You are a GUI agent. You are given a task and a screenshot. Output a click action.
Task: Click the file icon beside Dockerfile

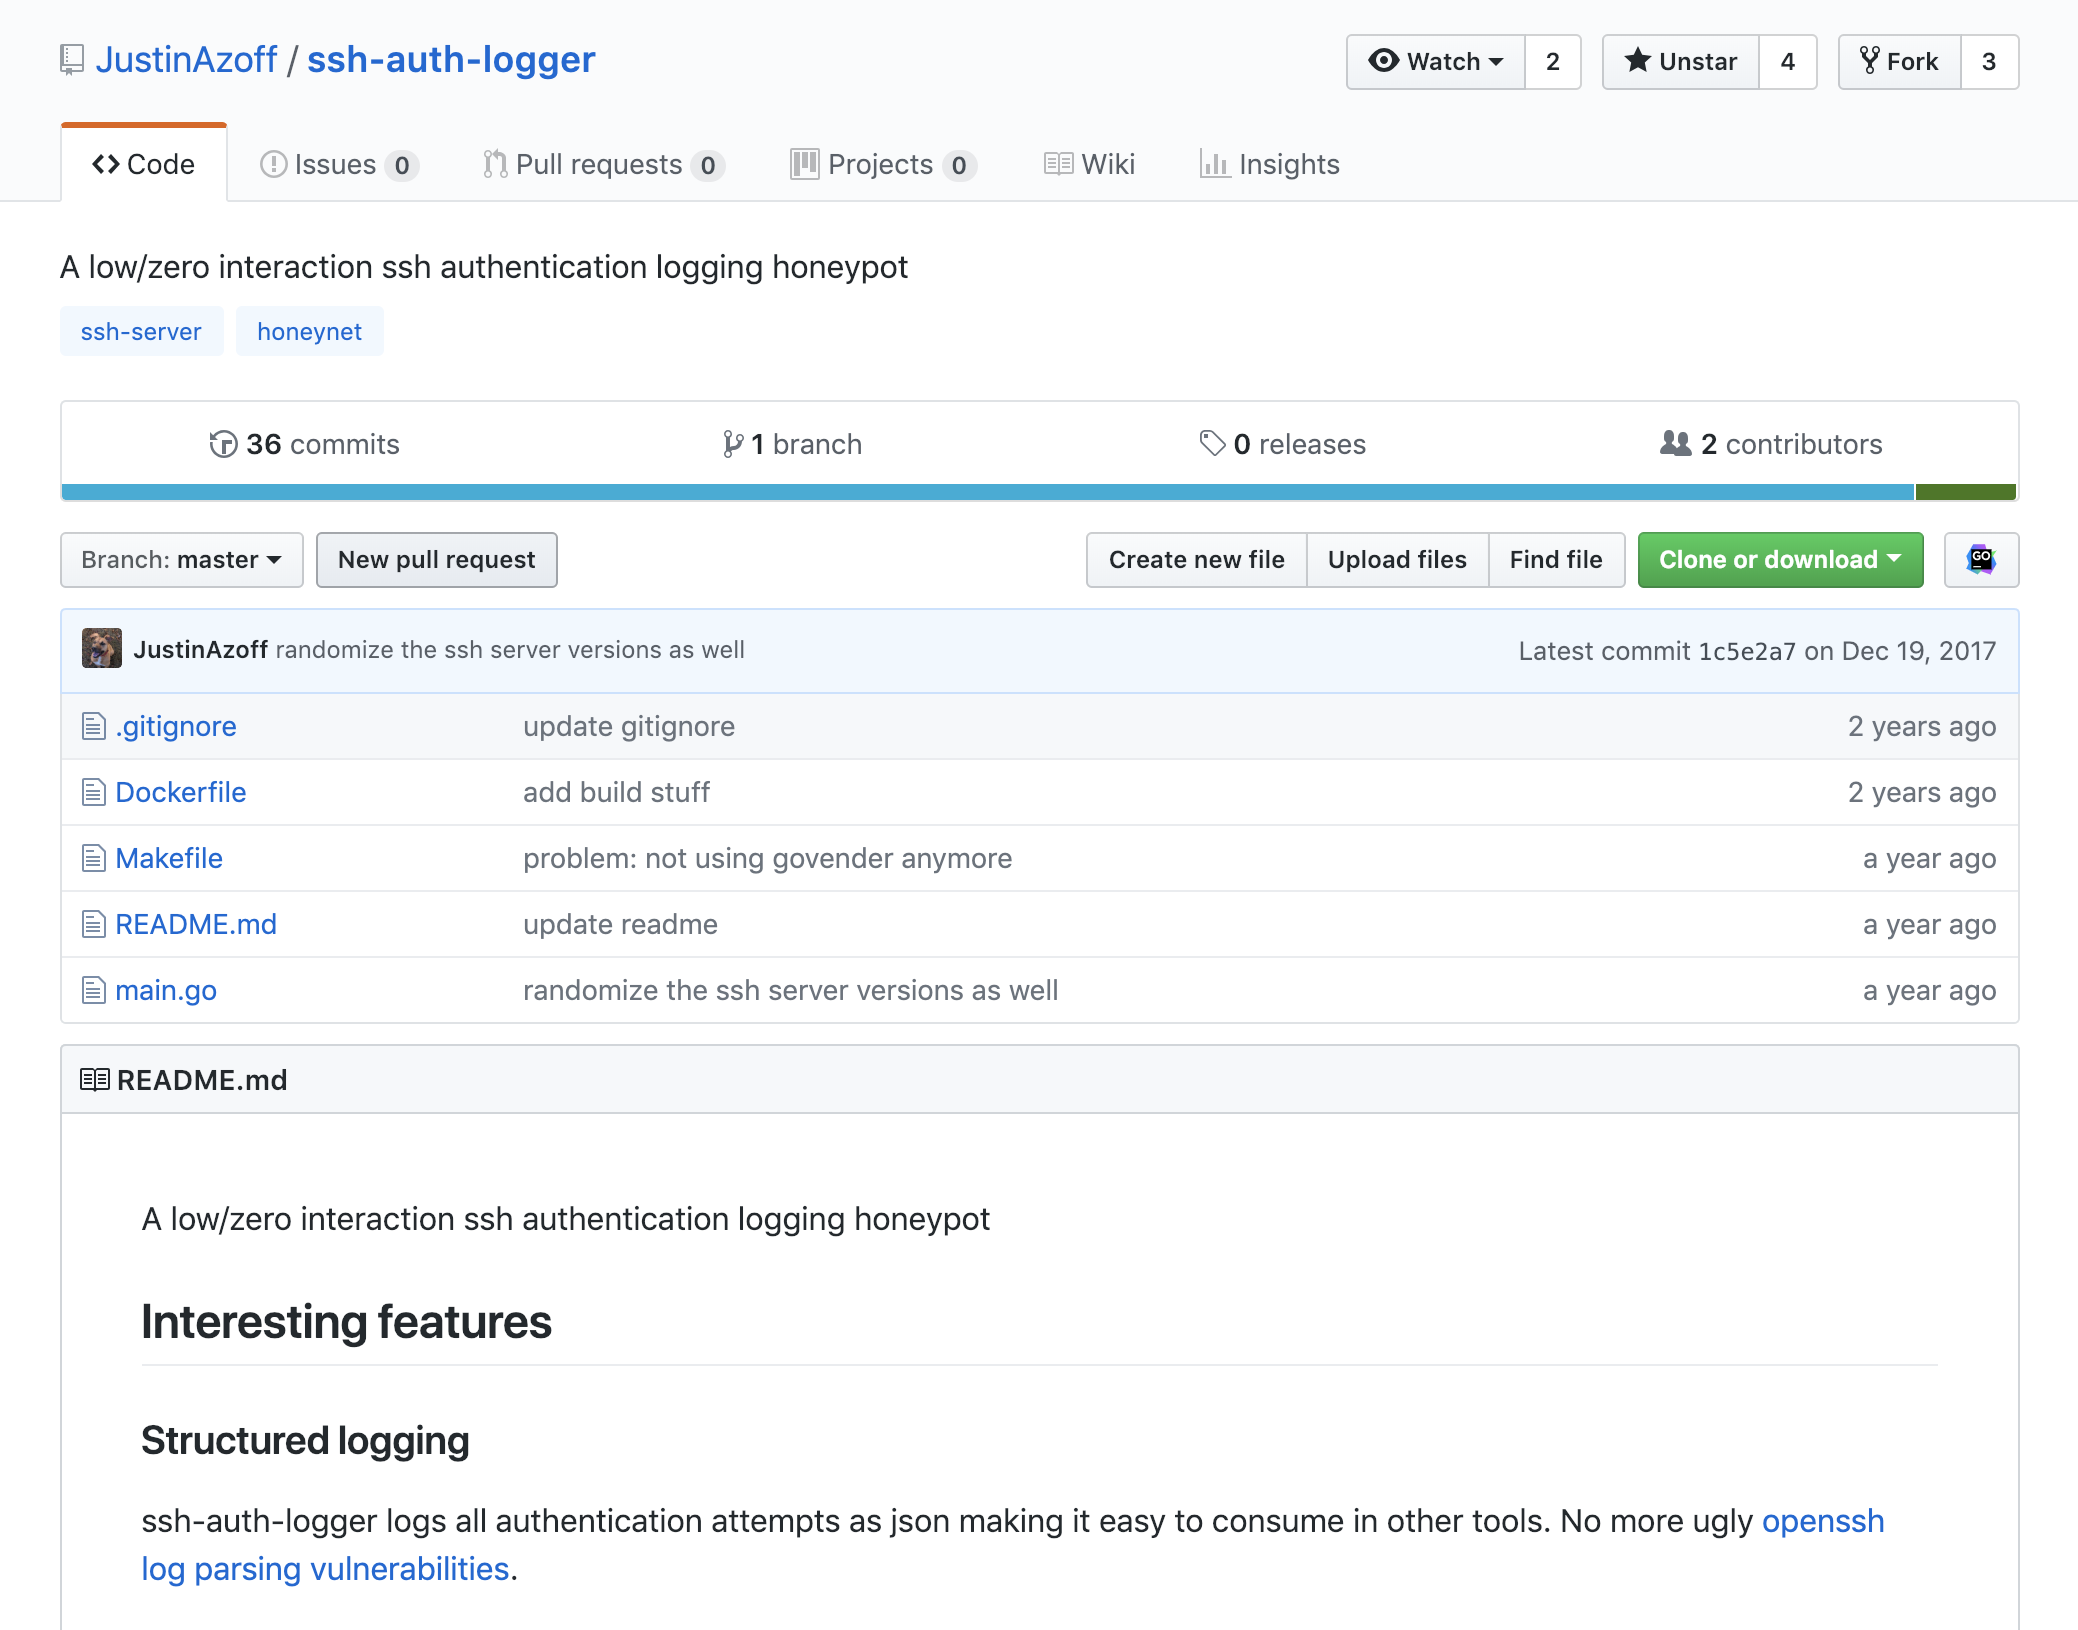93,792
